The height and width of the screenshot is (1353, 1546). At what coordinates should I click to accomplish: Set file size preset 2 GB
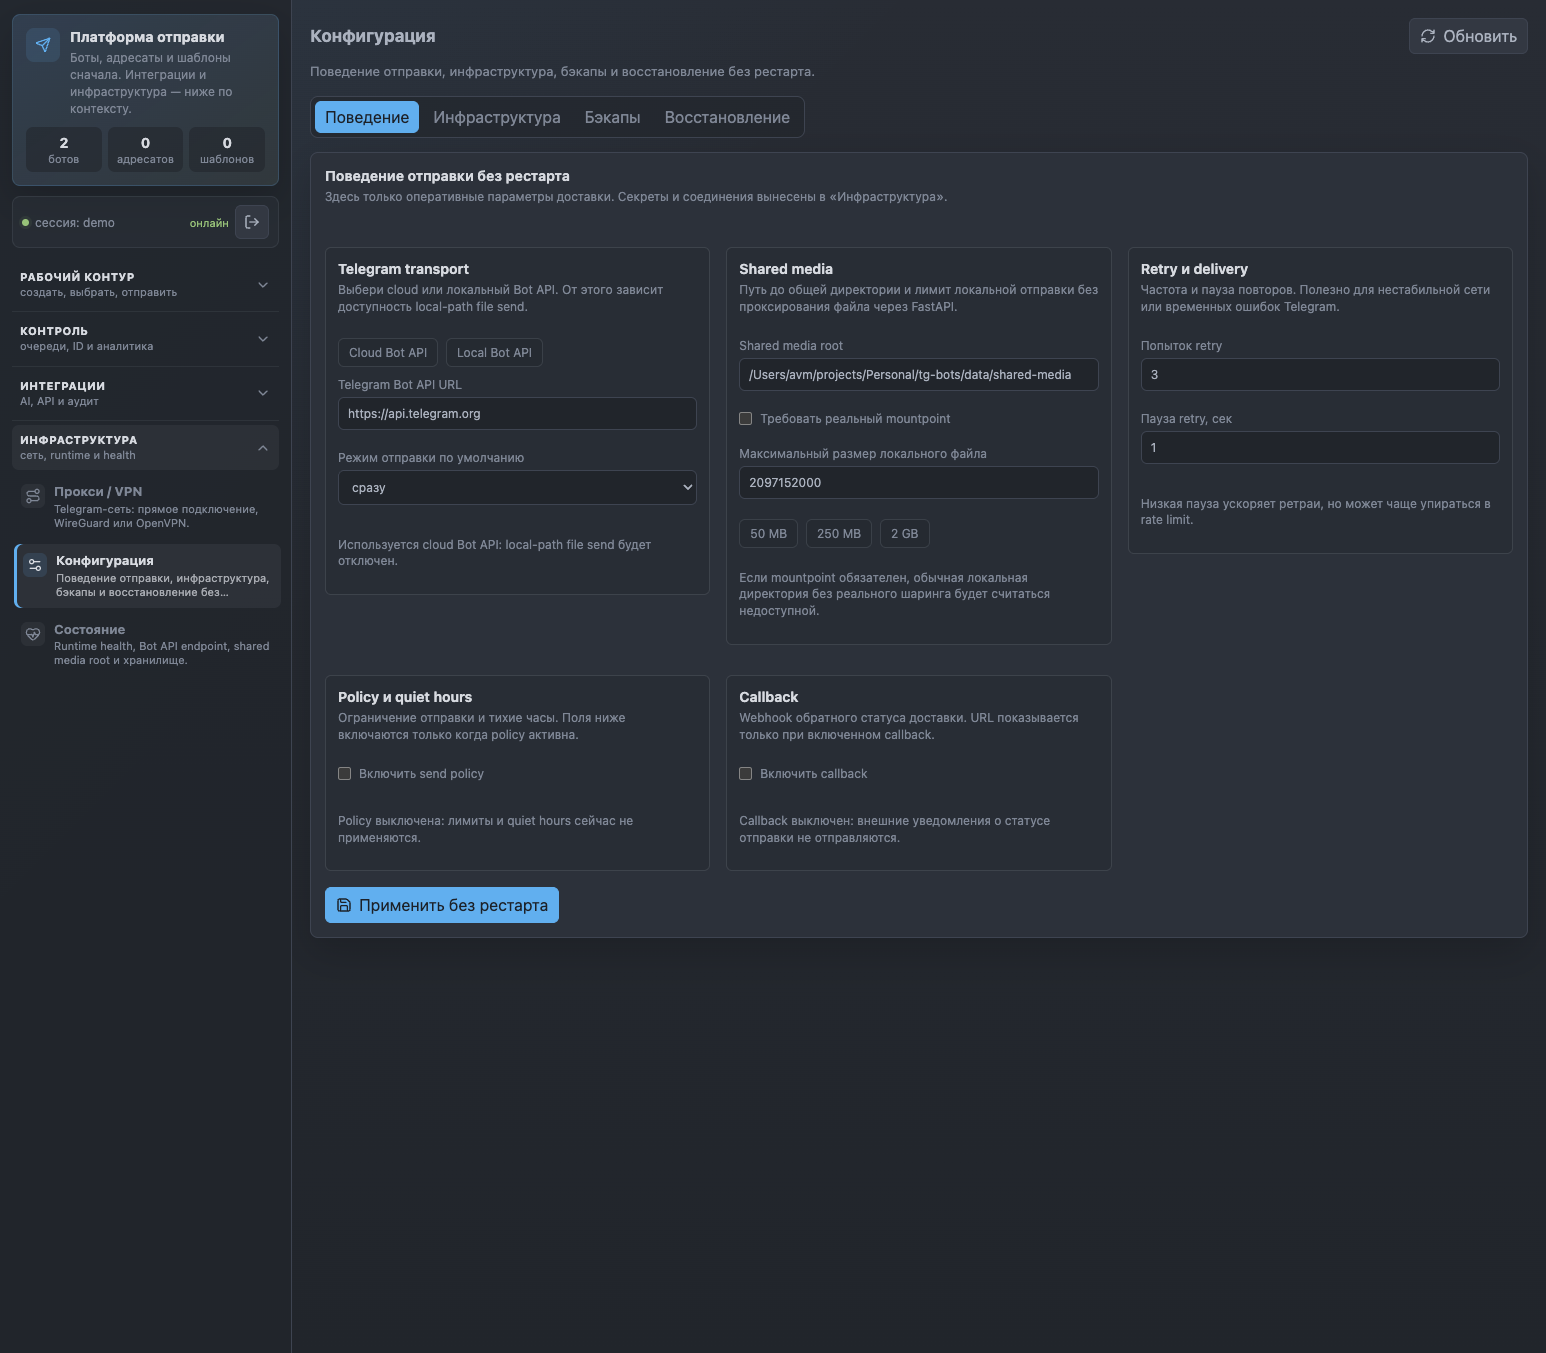pos(904,533)
